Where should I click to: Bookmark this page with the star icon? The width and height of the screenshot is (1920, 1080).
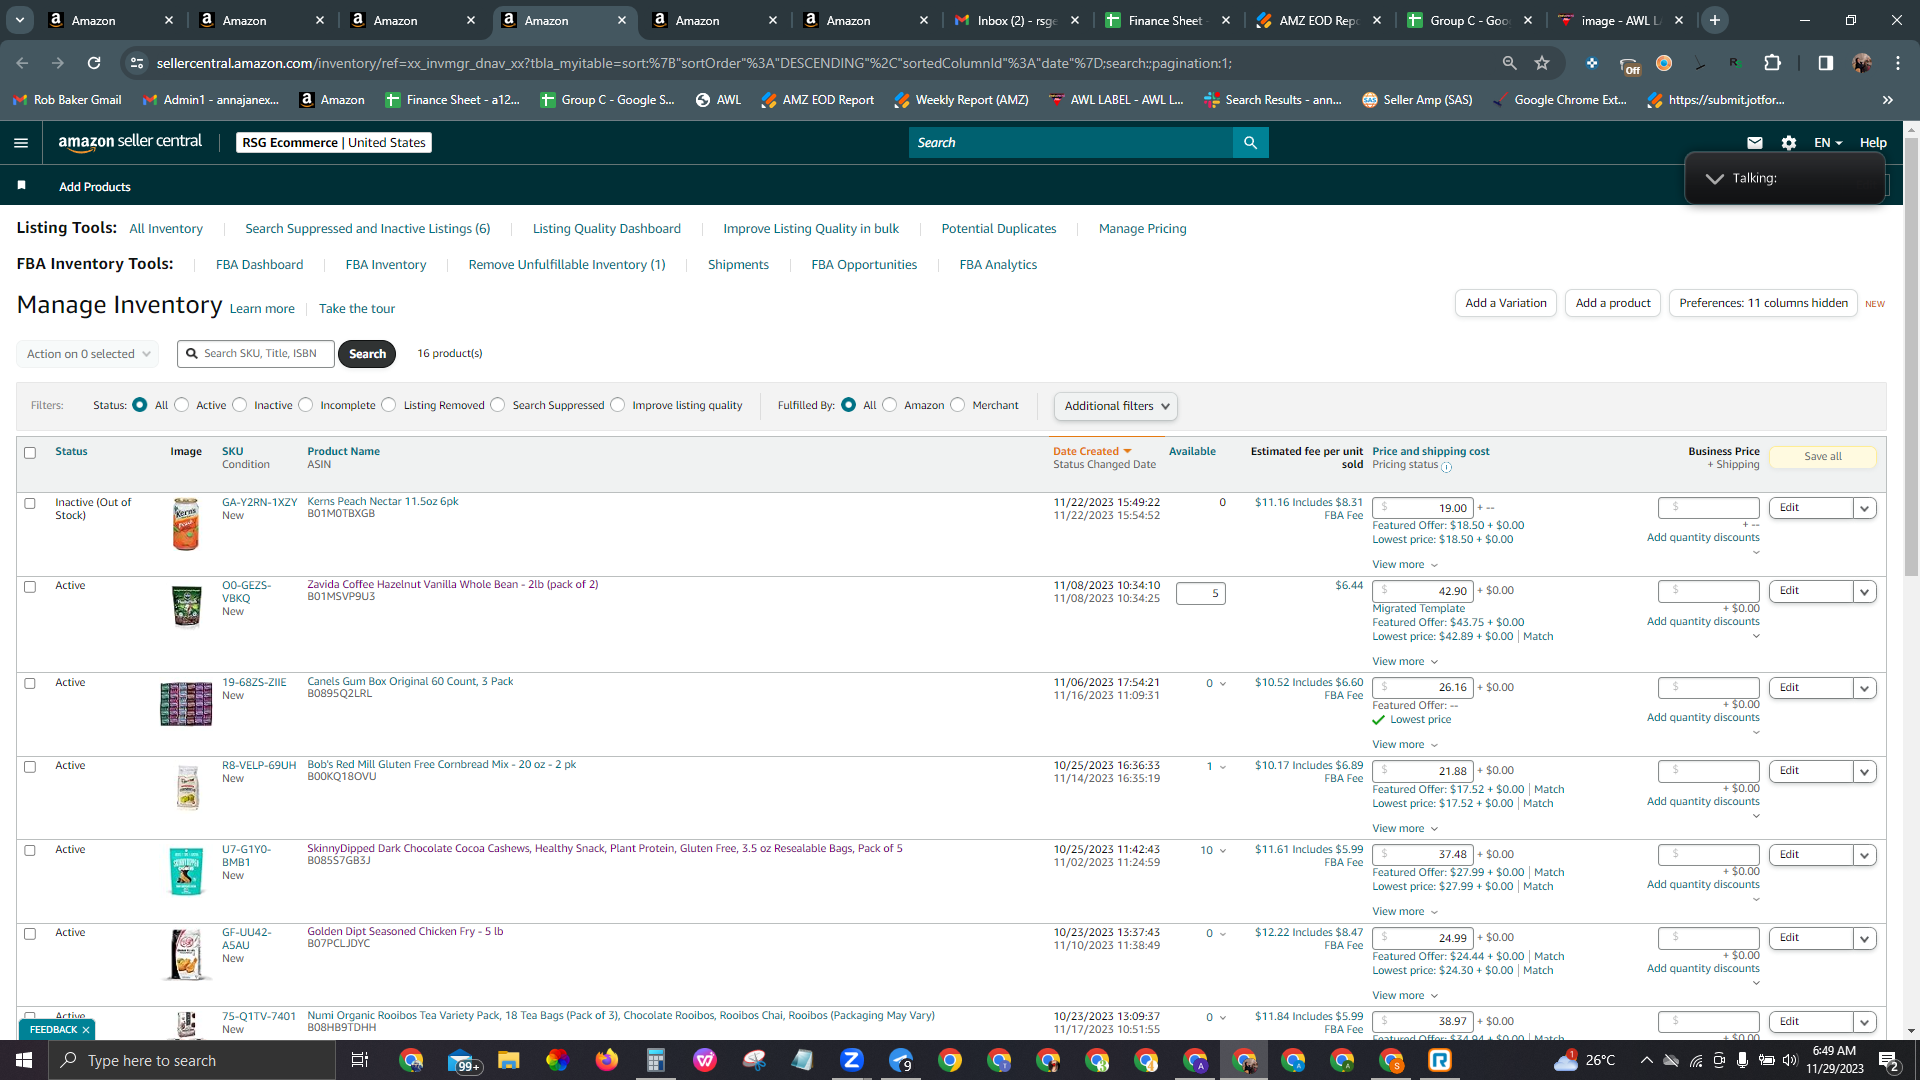[1542, 63]
